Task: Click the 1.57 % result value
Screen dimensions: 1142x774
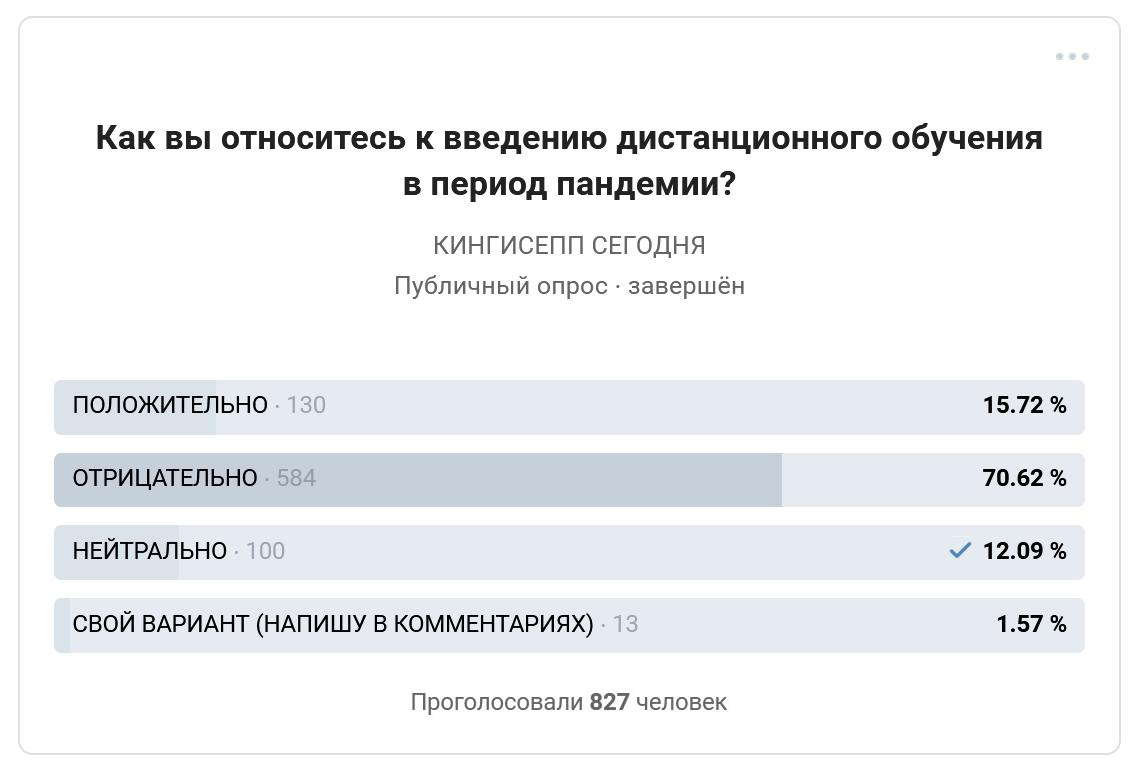Action: tap(1031, 625)
